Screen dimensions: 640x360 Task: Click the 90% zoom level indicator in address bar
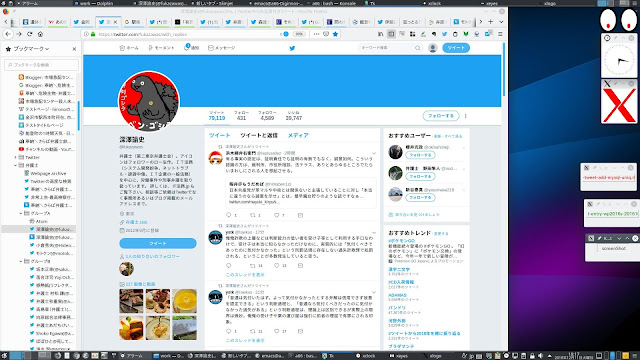(299, 34)
